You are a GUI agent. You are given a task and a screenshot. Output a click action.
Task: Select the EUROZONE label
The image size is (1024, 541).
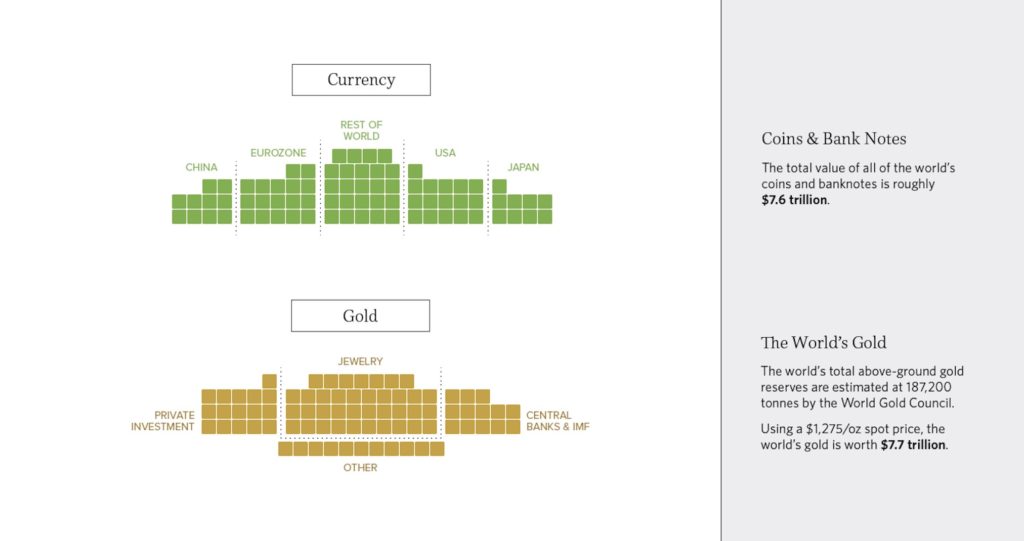coord(277,153)
